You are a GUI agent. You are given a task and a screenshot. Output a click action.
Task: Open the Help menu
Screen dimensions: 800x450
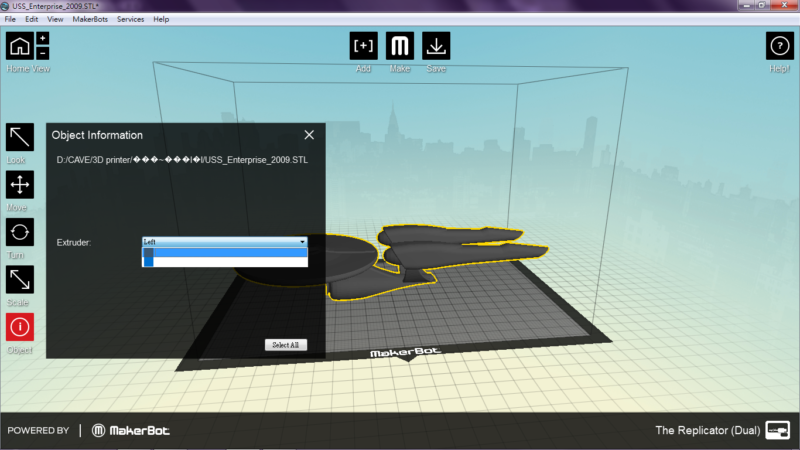[x=161, y=19]
